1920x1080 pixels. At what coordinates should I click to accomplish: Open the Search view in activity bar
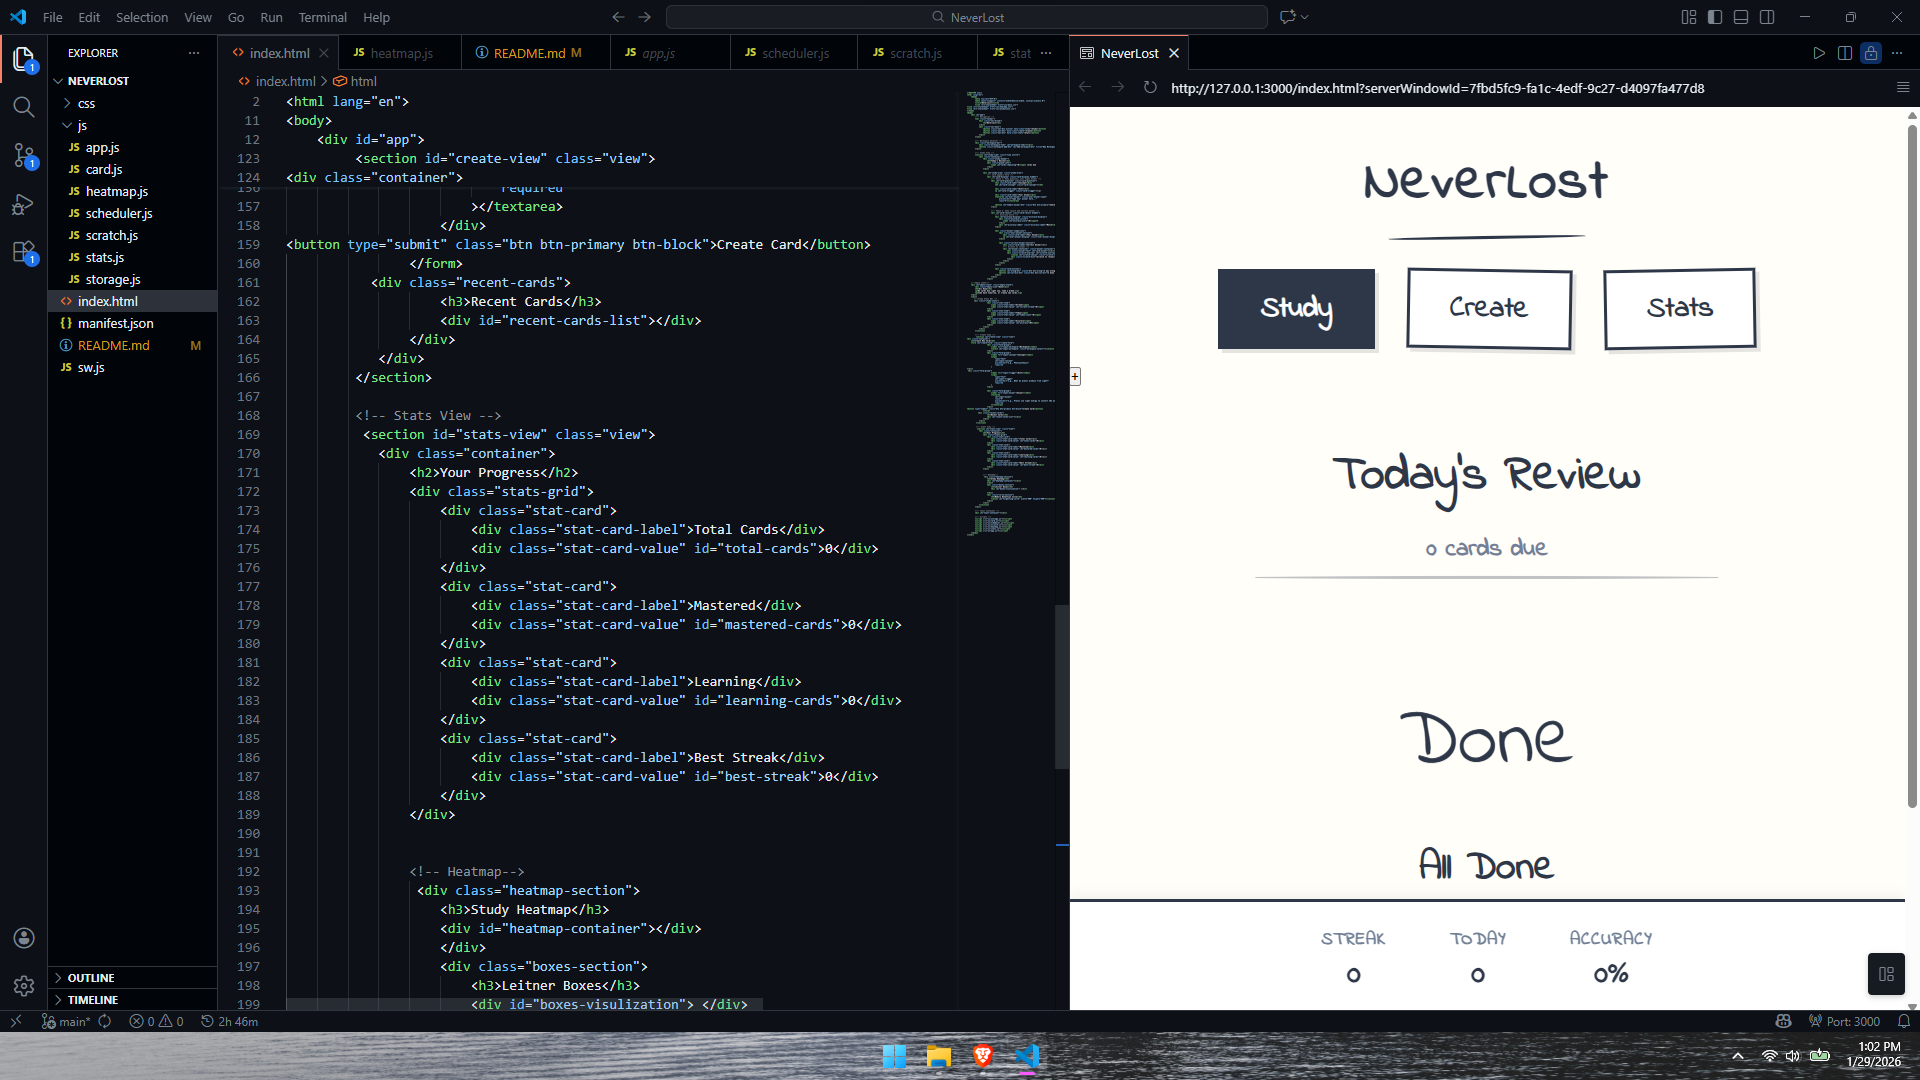click(23, 107)
